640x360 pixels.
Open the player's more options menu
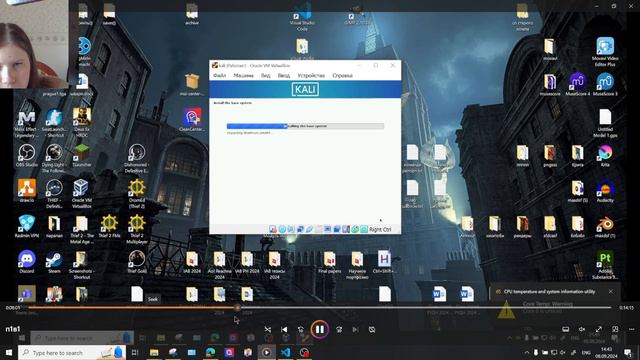point(631,329)
